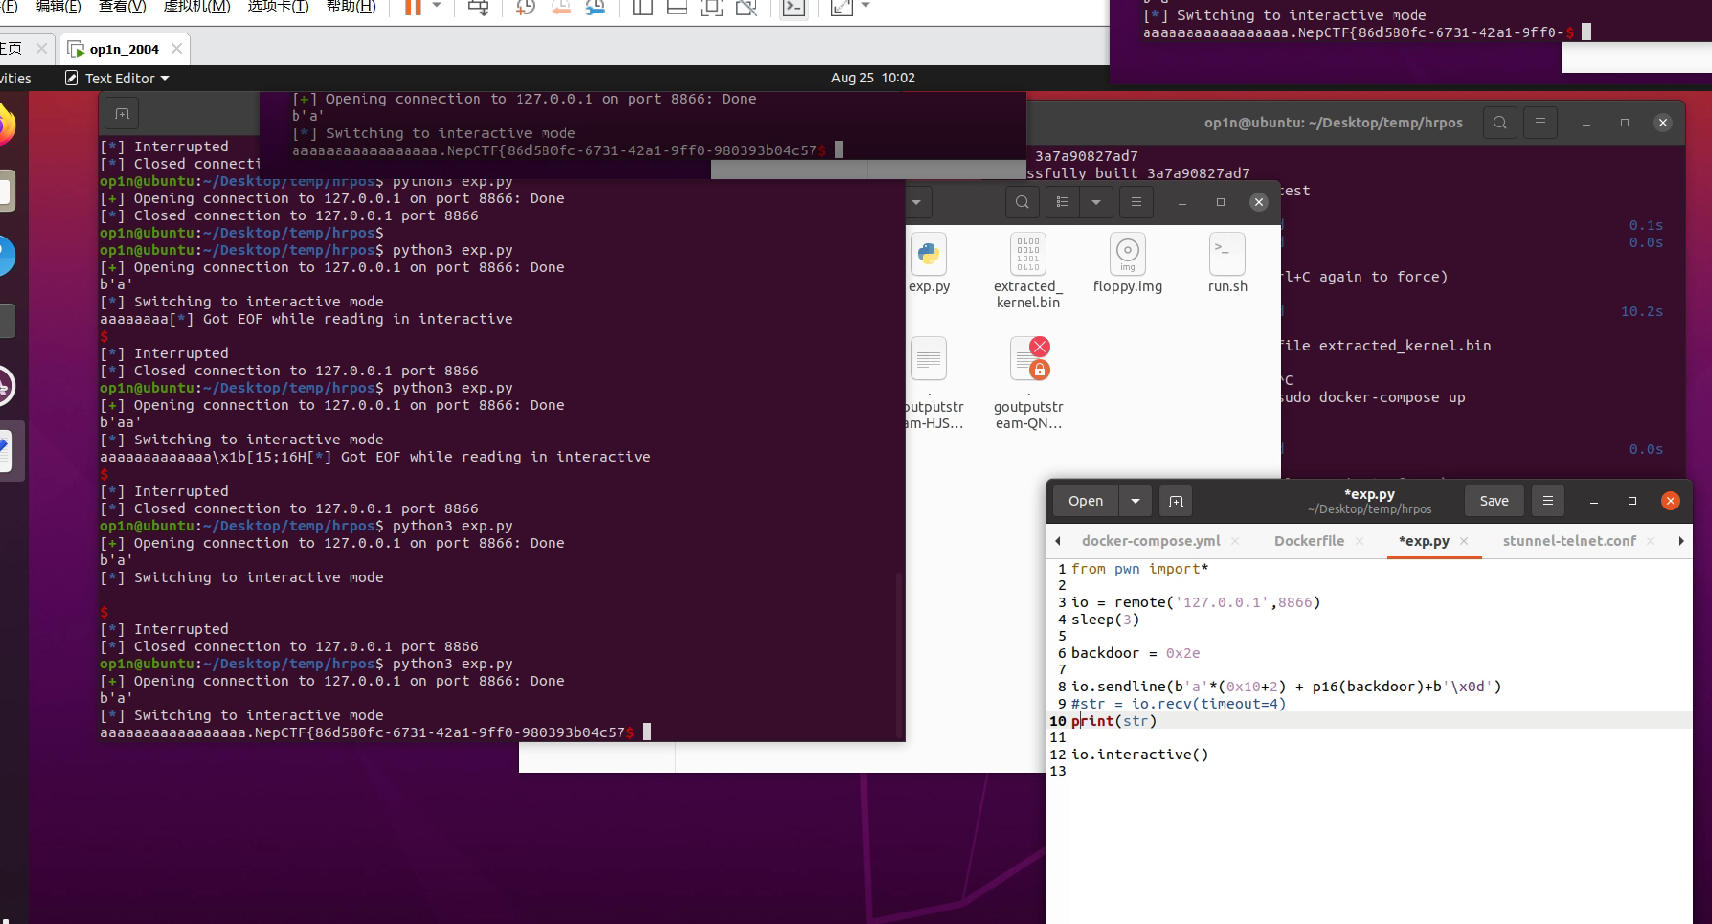Viewport: 1712px width, 924px height.
Task: Open the 虚拟机(M) menu
Action: pos(197,7)
